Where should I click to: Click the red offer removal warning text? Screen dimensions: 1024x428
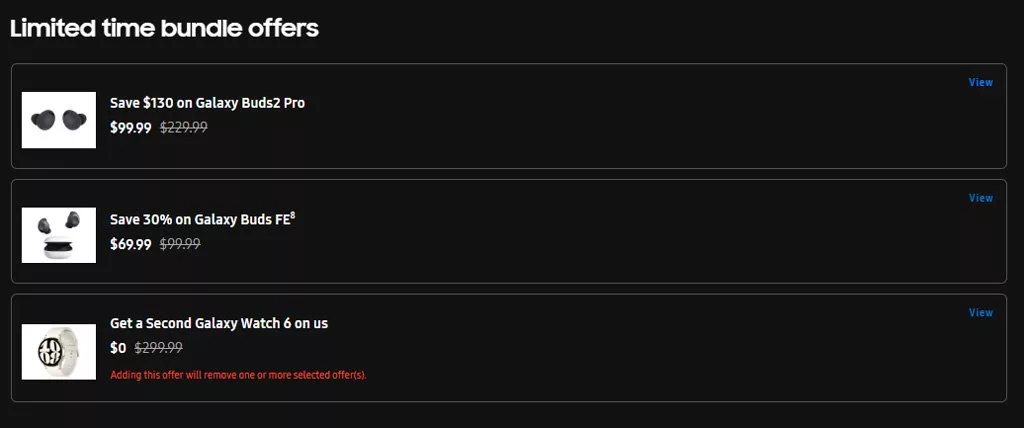pos(238,375)
